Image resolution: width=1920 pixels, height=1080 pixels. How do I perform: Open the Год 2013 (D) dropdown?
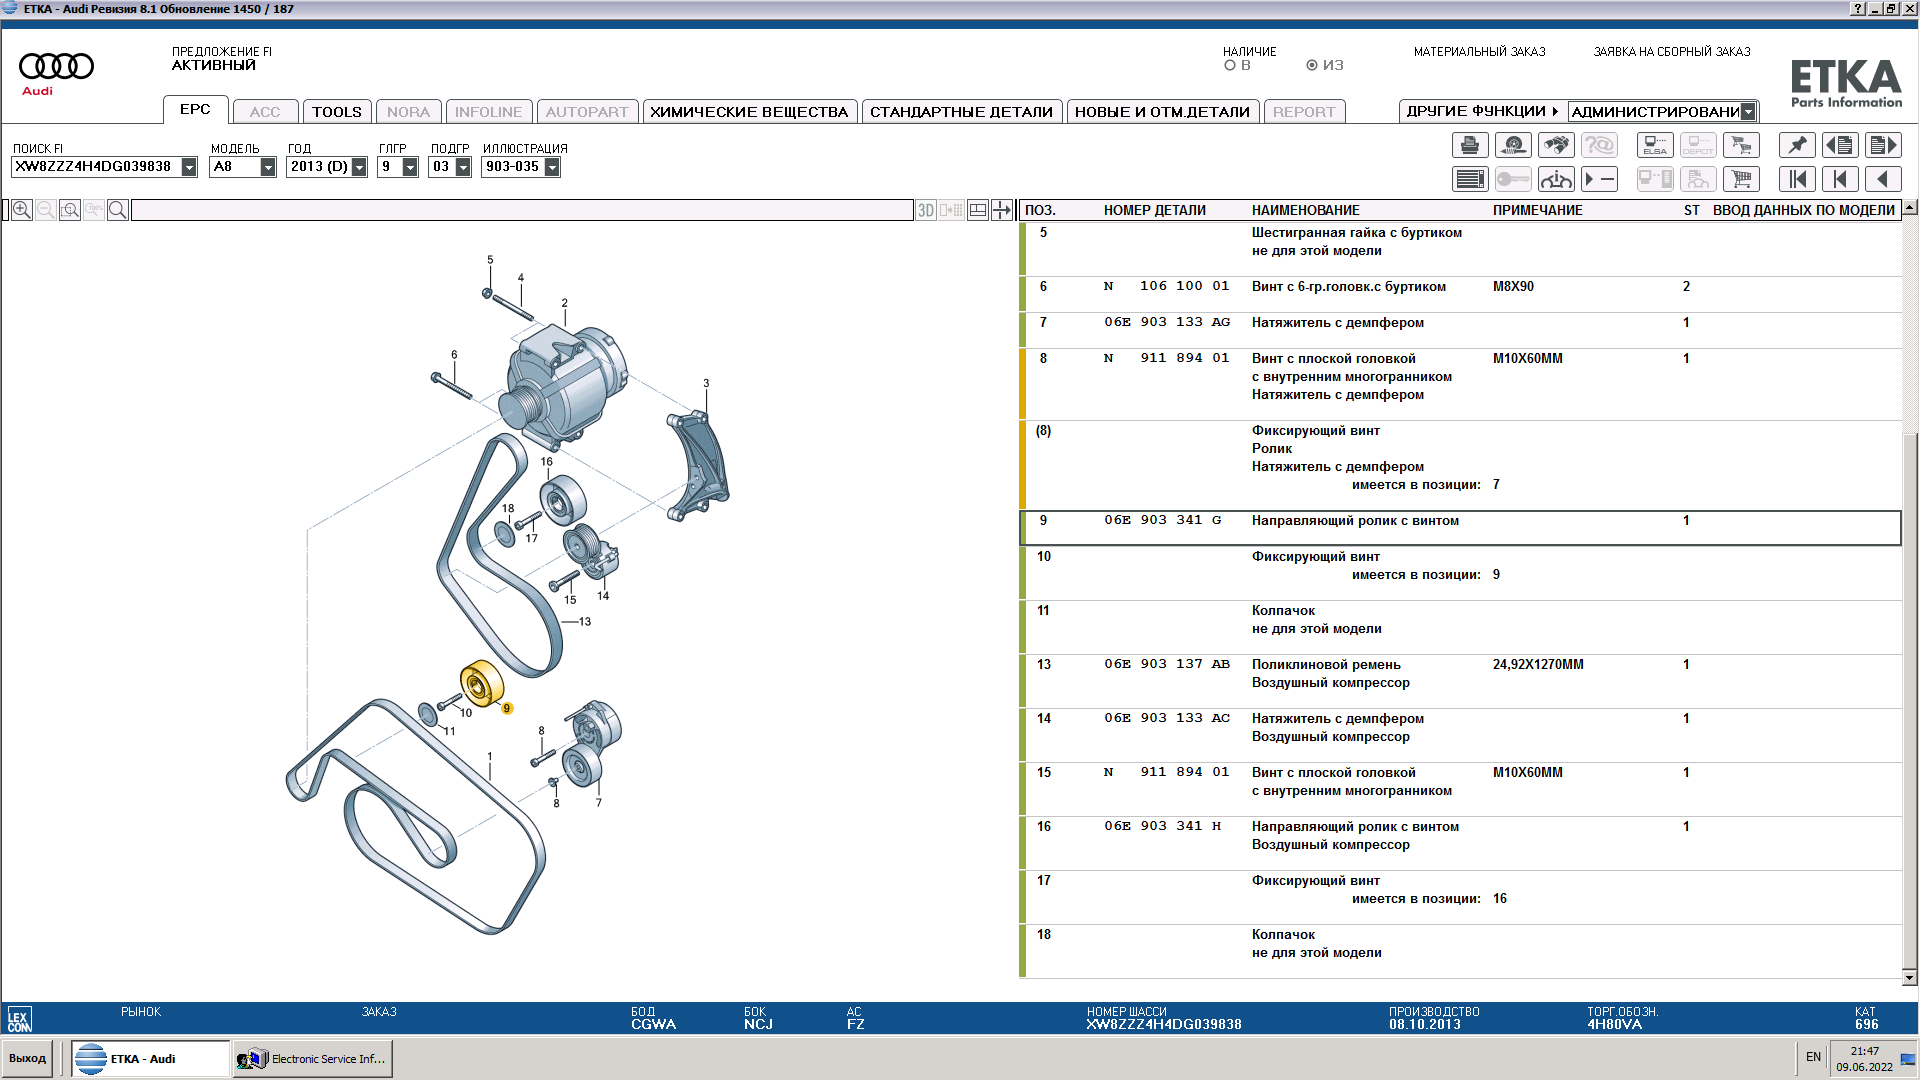pos(359,167)
